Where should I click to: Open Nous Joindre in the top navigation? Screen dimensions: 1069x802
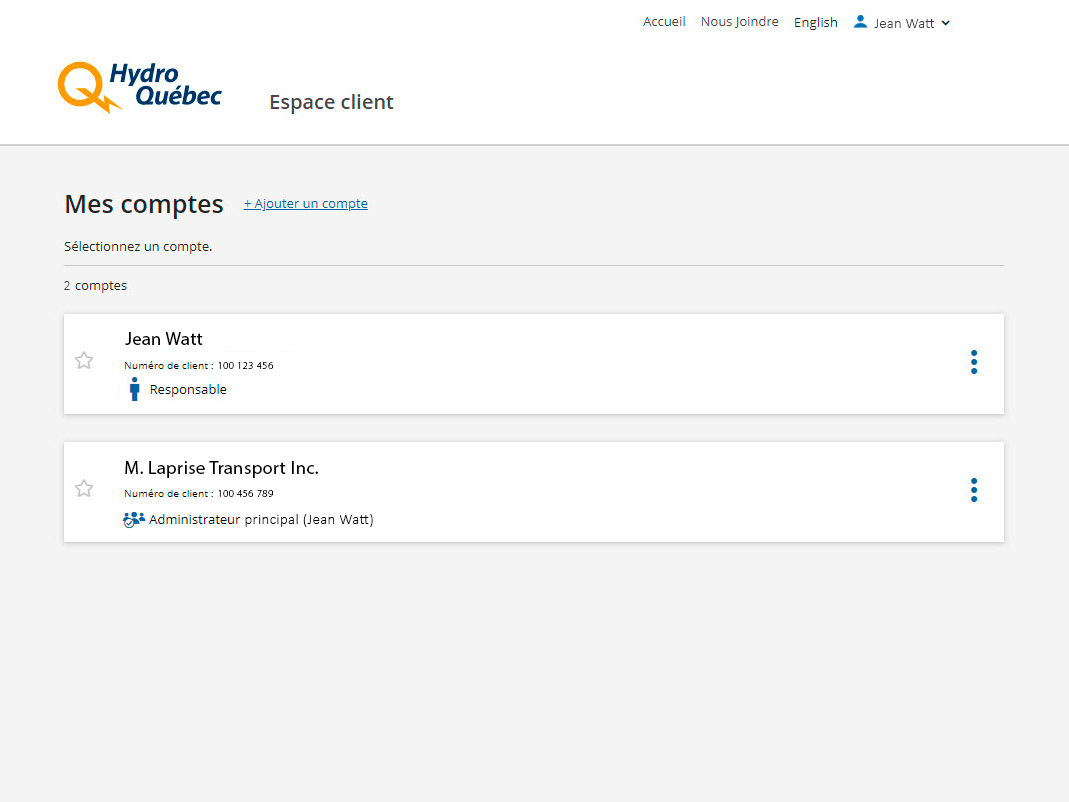739,22
